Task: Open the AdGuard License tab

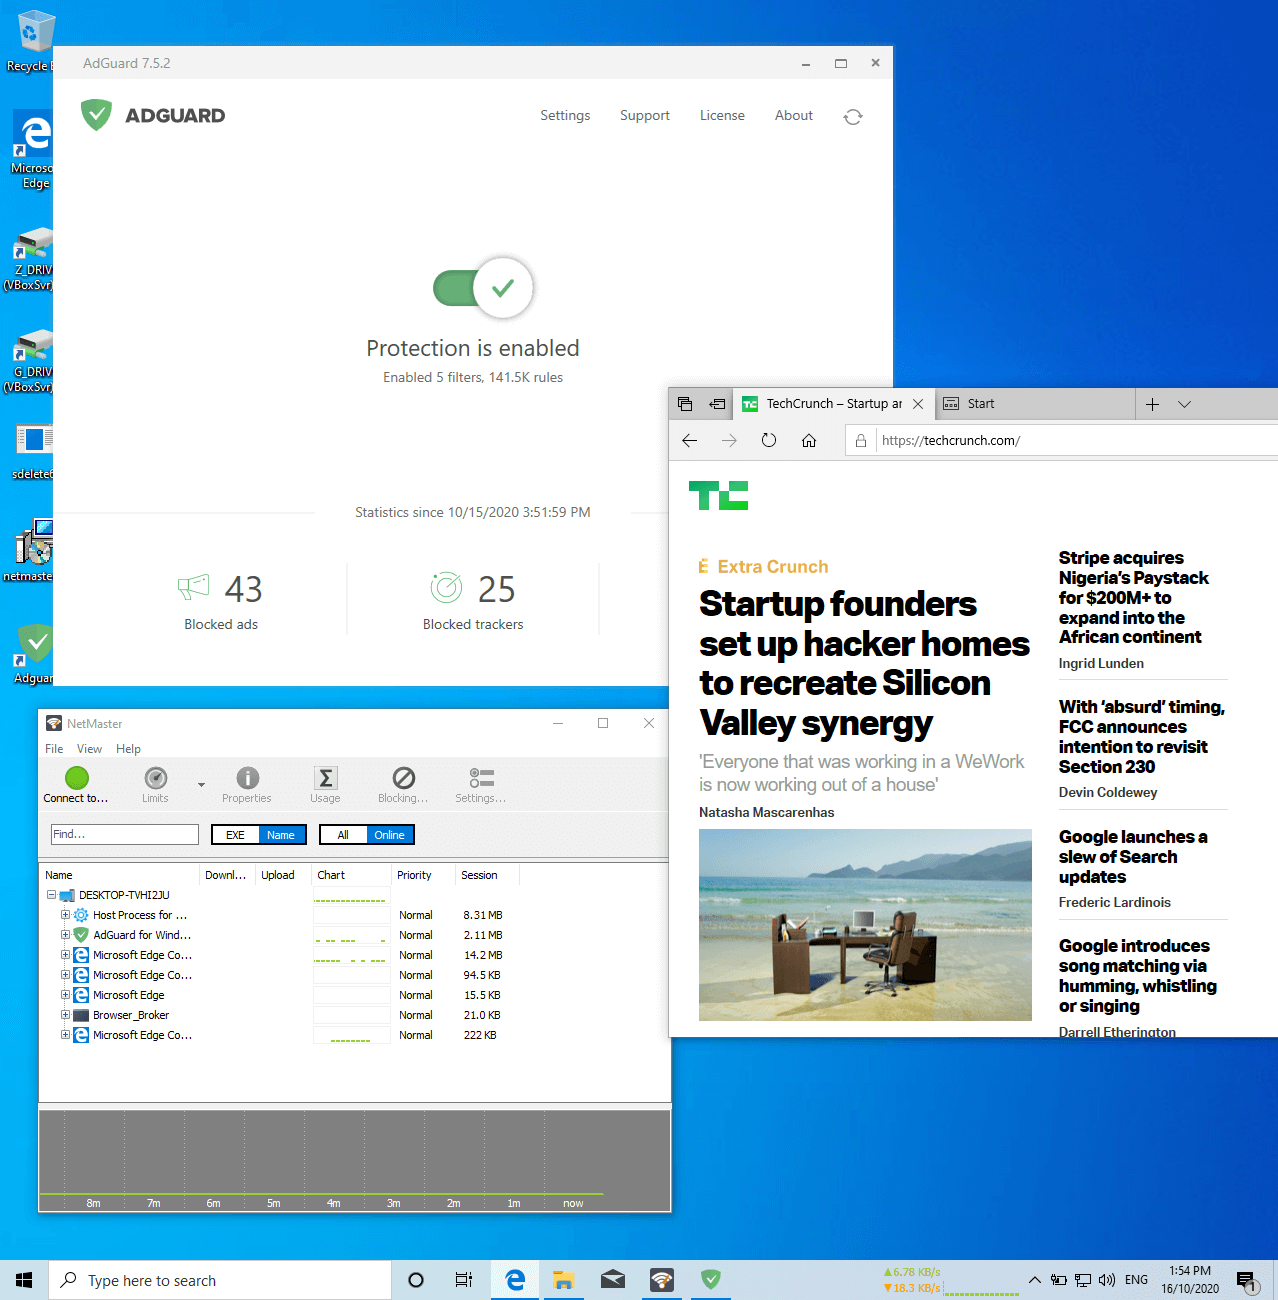Action: 722,115
